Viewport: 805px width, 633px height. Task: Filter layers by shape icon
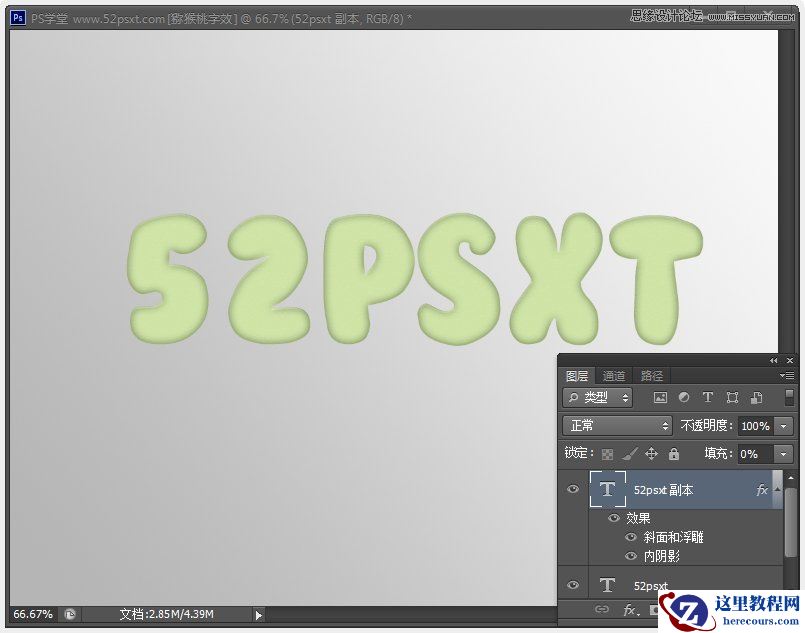732,397
